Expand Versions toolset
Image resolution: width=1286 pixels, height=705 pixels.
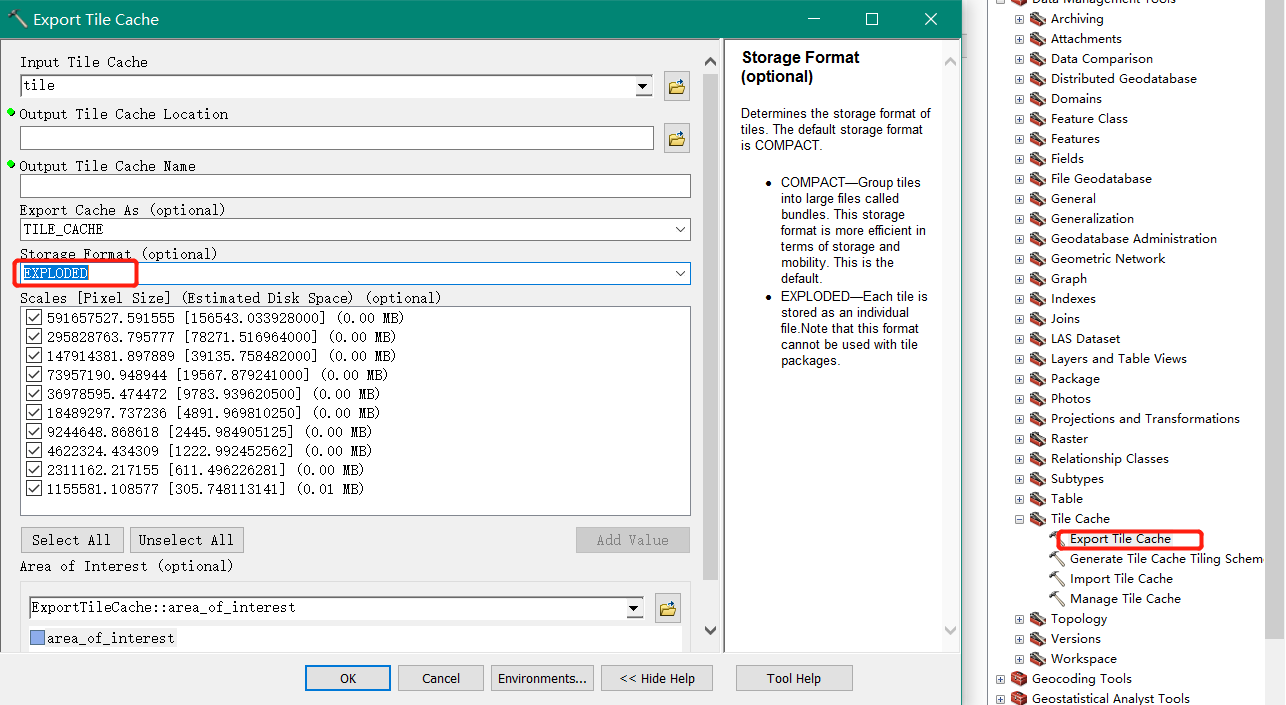(x=1019, y=639)
